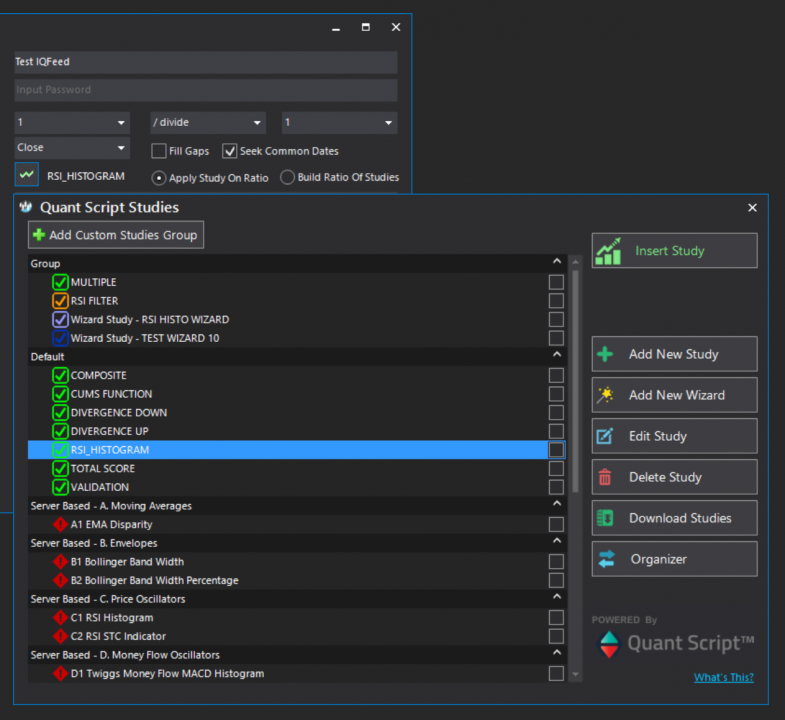Click the red warning icon beside A1 EMA Disparity

tap(60, 524)
